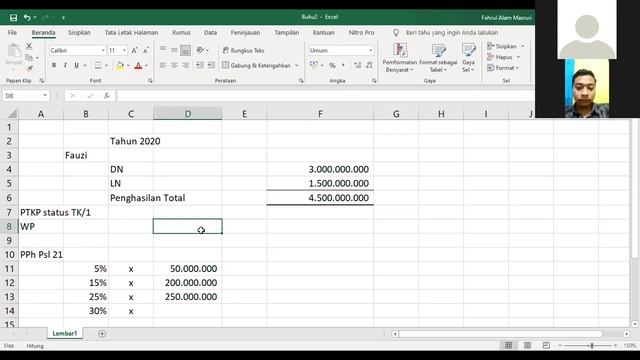This screenshot has height=360, width=640.
Task: Open the Format cells dropdown
Action: (x=503, y=68)
